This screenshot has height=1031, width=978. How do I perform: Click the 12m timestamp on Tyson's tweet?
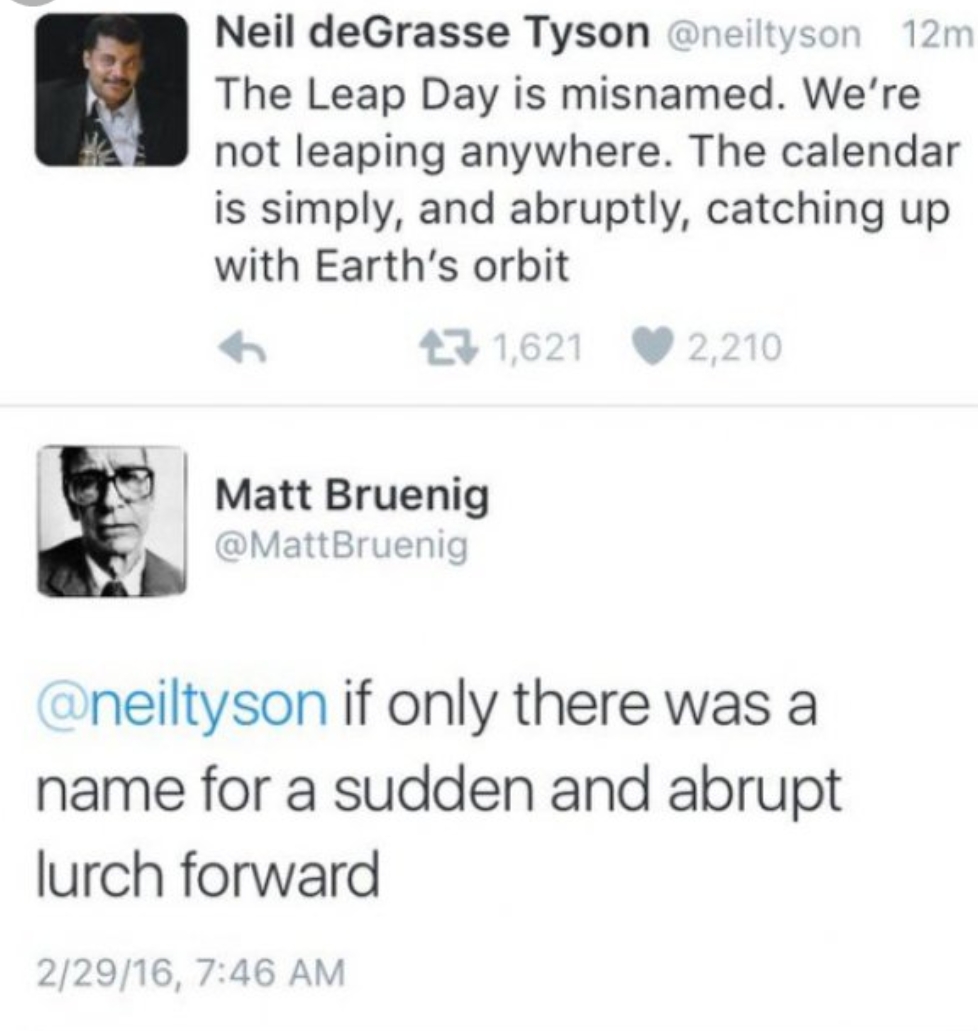pyautogui.click(x=937, y=34)
